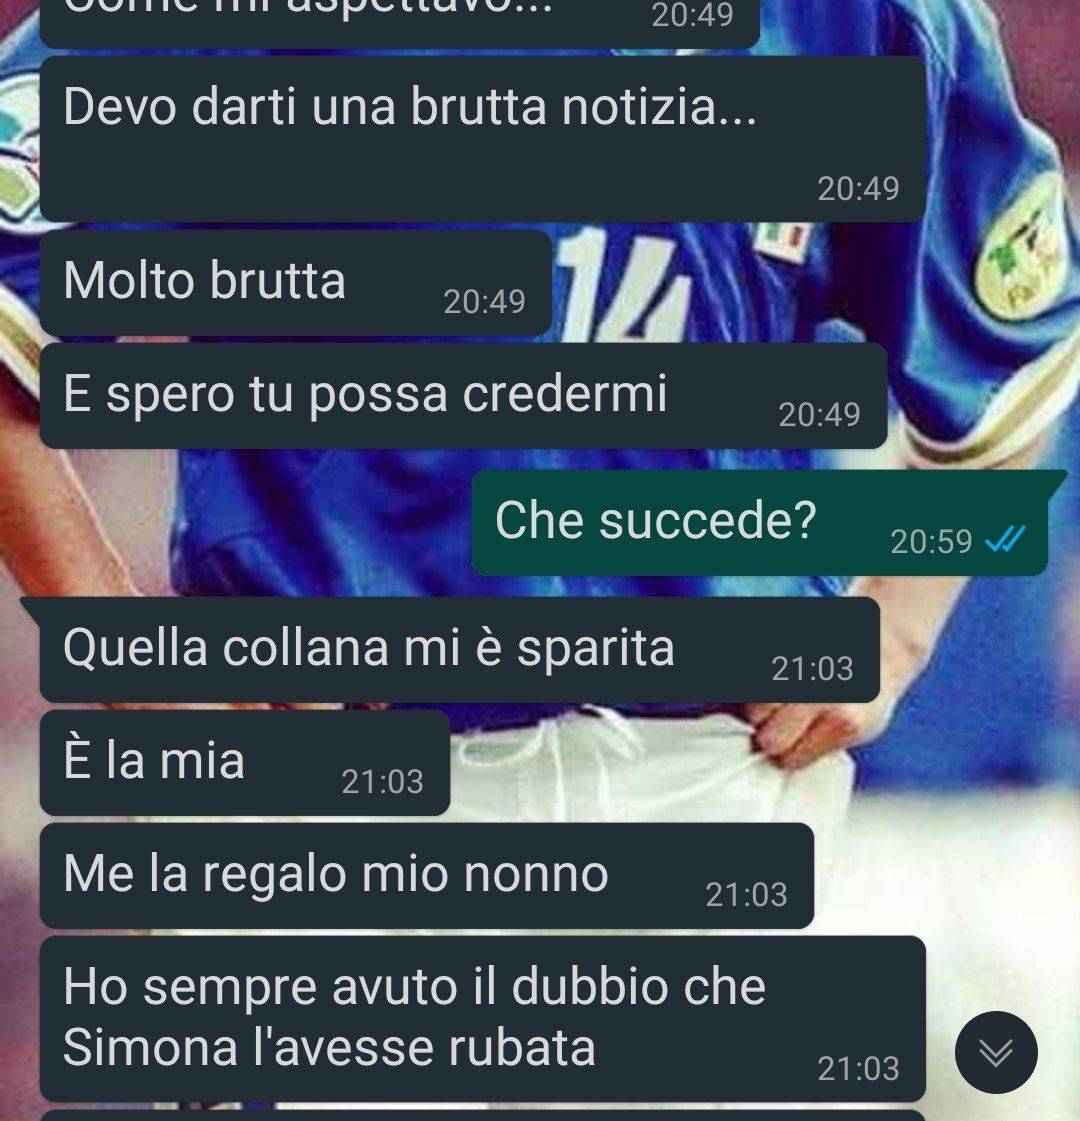Click the 21:03 timestamp on the Simona message
This screenshot has height=1121, width=1080.
(858, 1069)
